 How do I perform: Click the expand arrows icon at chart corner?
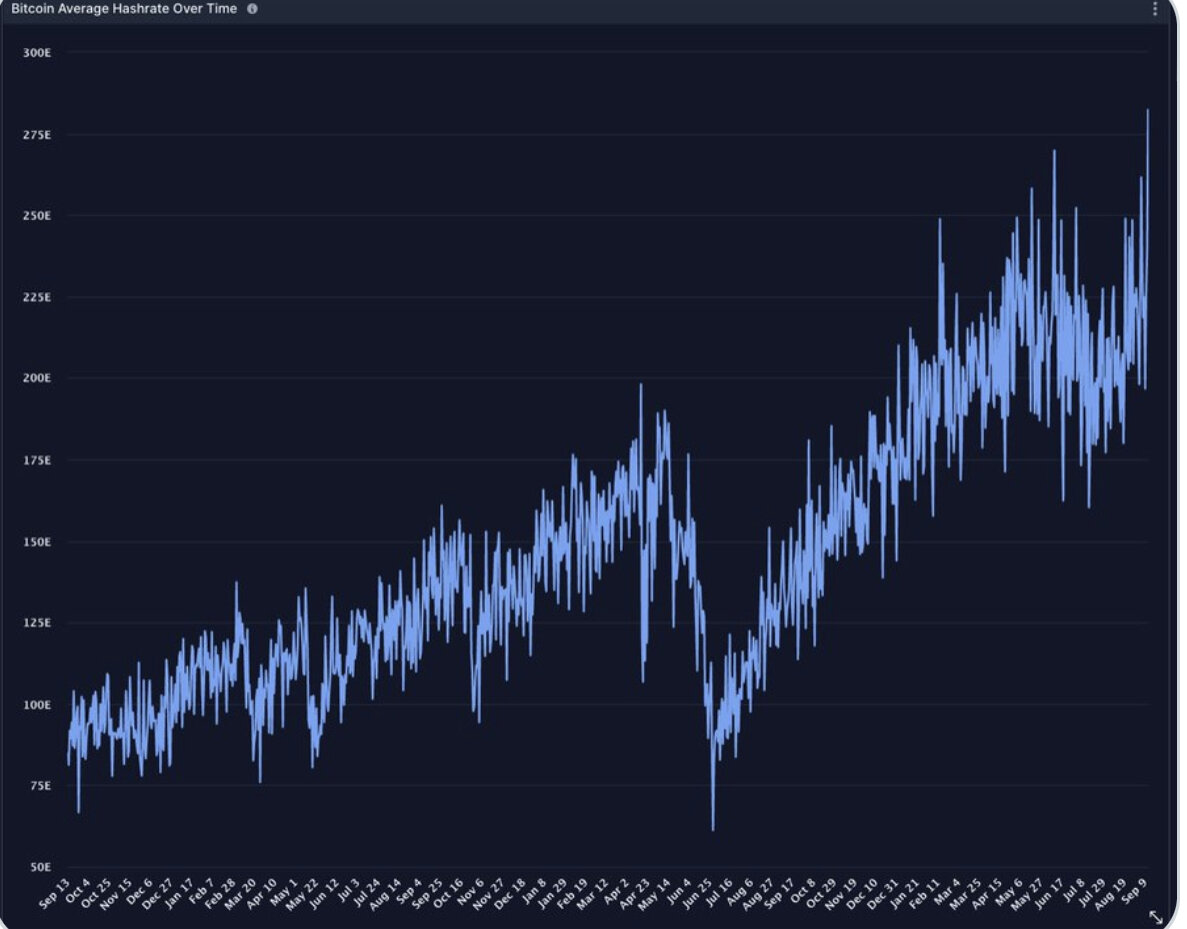[x=1156, y=918]
